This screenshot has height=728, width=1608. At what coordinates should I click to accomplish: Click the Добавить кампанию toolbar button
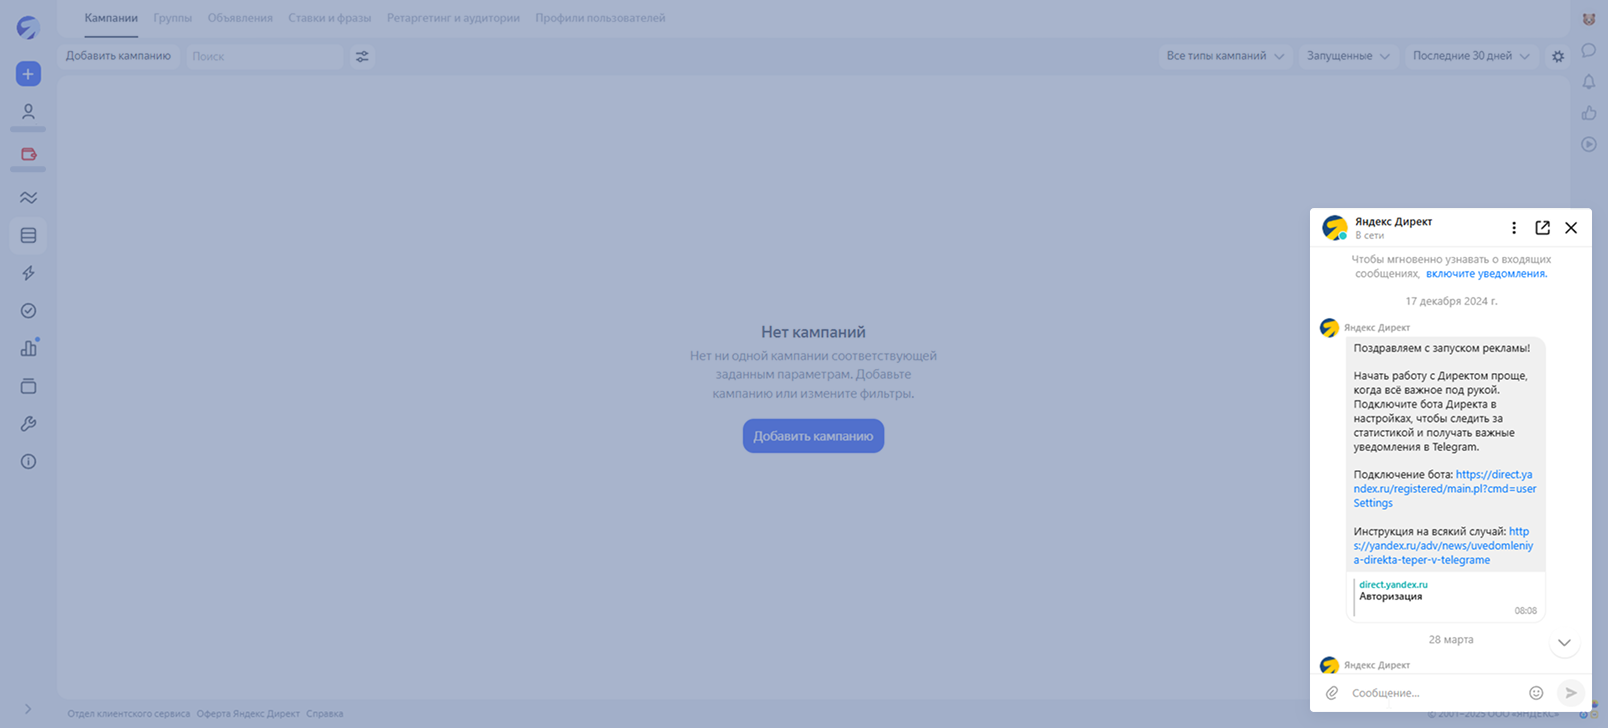pos(118,56)
